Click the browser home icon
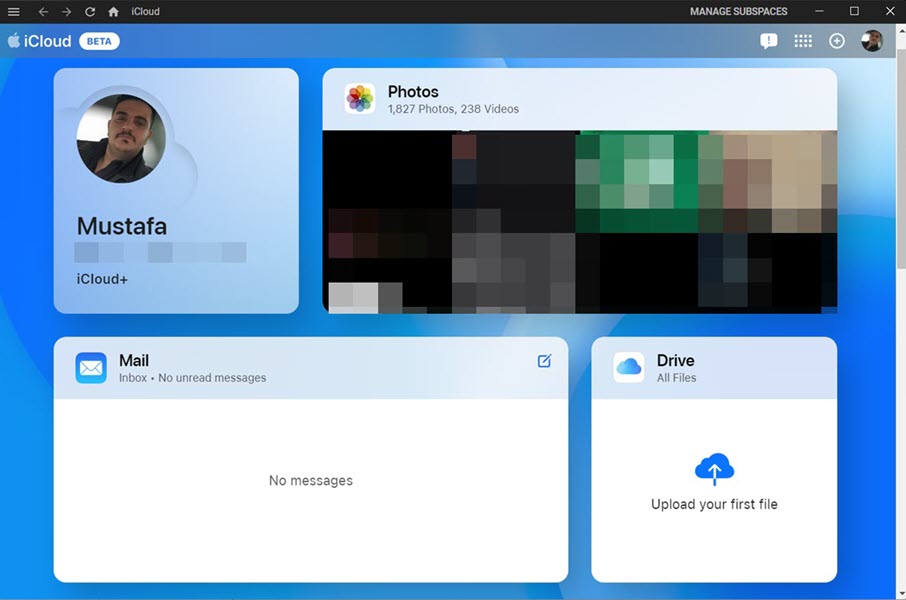Viewport: 906px width, 600px height. (x=113, y=11)
